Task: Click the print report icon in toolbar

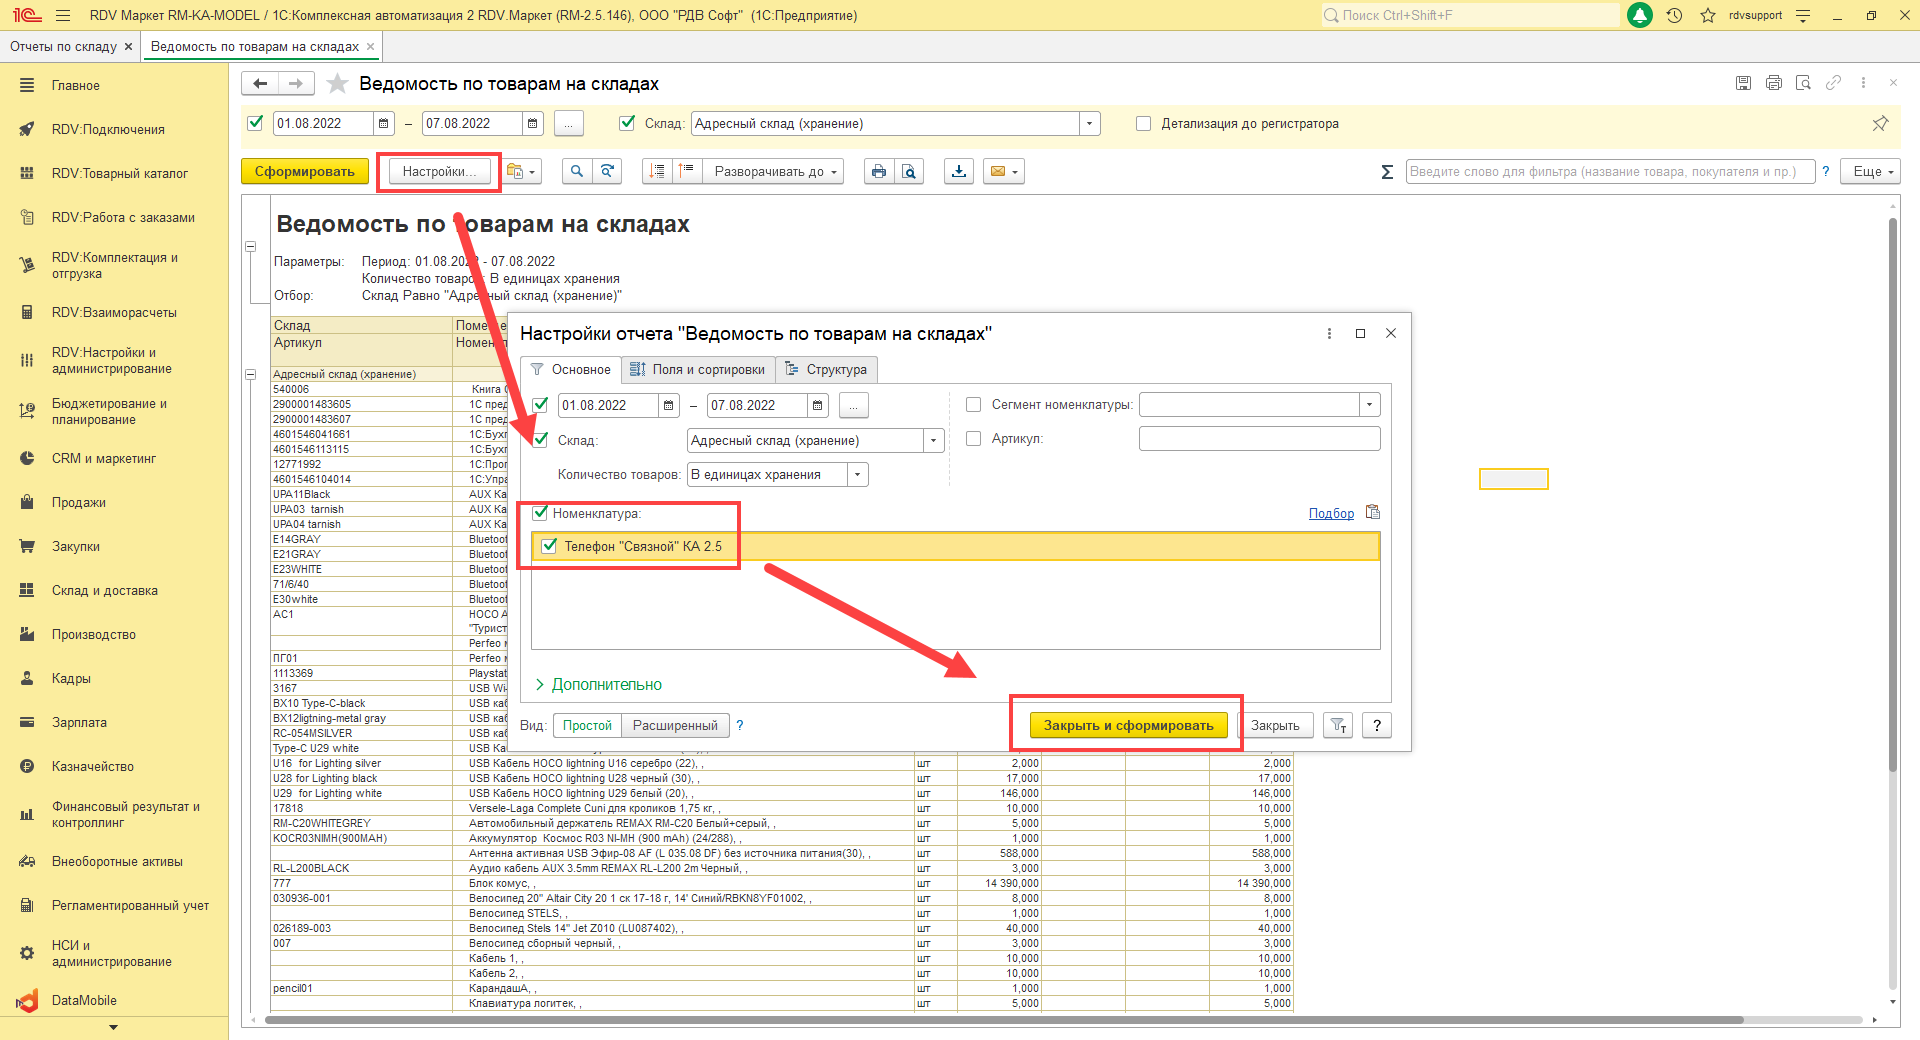Action: [878, 172]
